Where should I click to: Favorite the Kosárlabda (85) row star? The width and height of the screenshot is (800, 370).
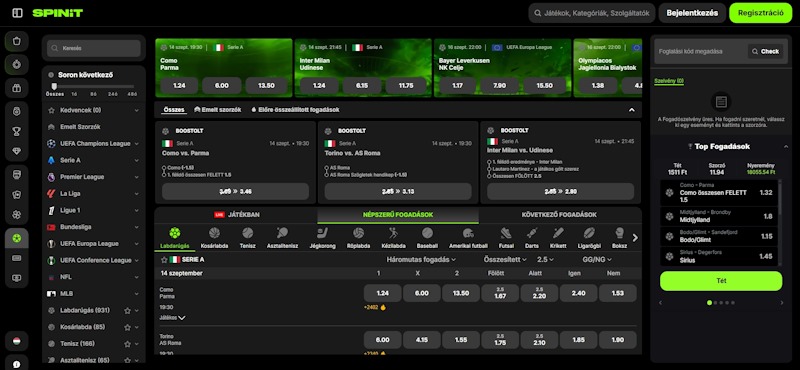(x=127, y=327)
